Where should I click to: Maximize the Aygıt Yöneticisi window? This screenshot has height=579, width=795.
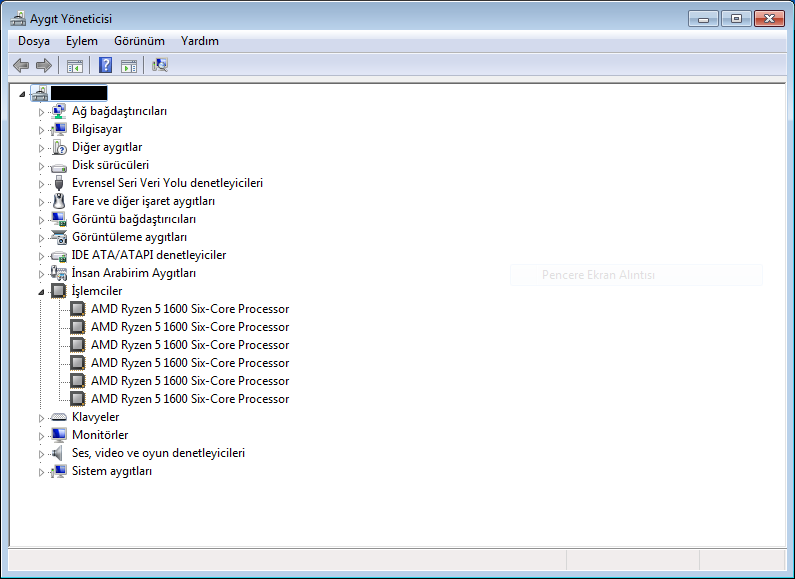(x=736, y=19)
